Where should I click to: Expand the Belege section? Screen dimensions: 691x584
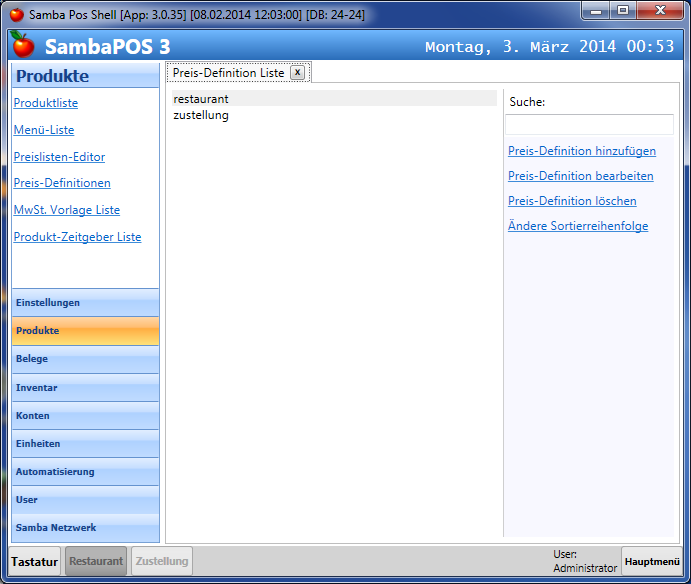pos(84,359)
